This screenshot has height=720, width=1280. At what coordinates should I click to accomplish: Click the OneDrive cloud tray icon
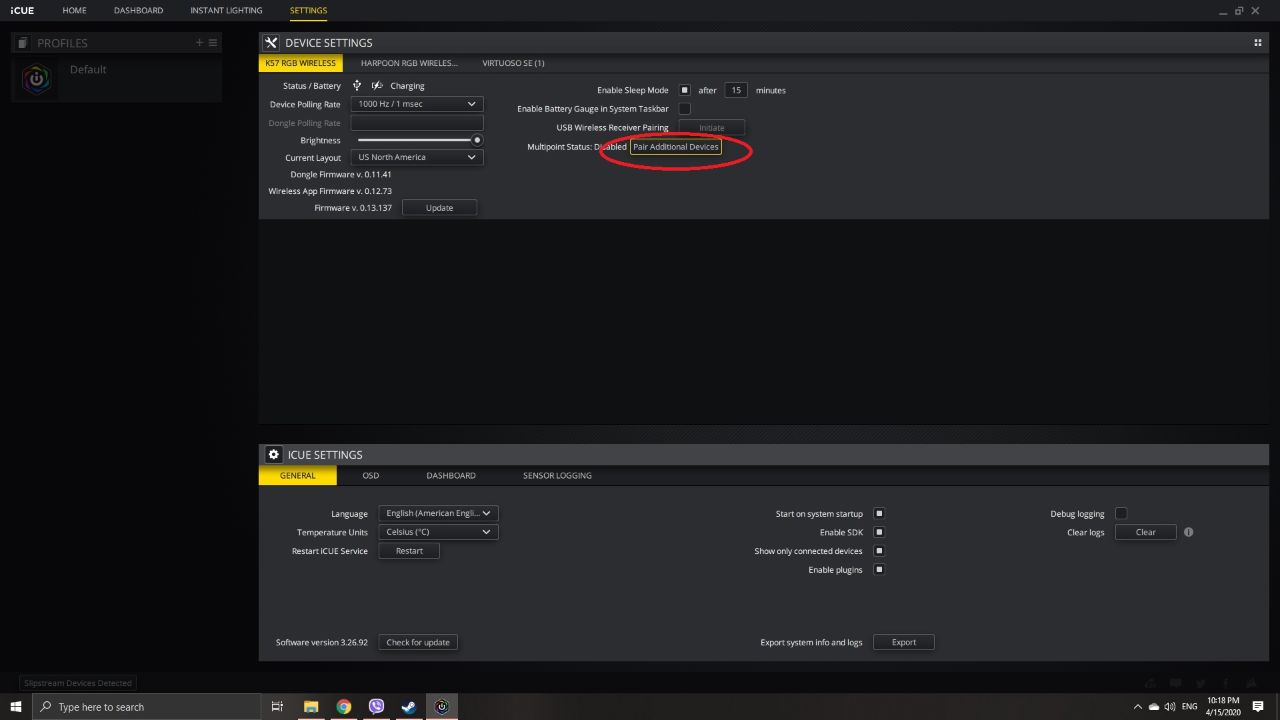coord(1154,707)
